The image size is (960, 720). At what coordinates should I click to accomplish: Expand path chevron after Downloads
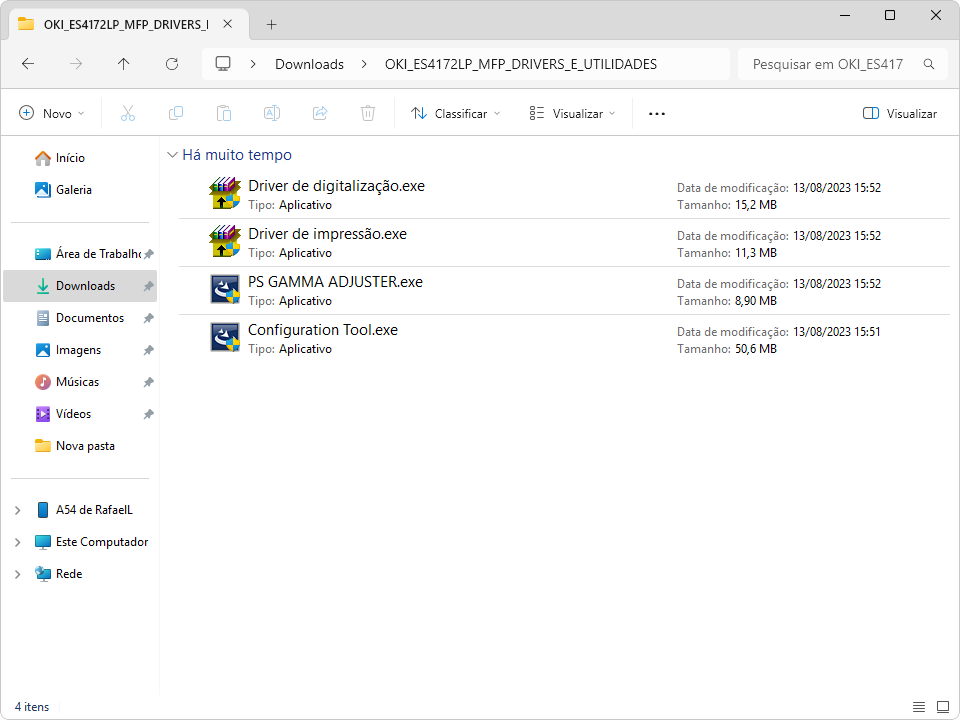[x=364, y=64]
